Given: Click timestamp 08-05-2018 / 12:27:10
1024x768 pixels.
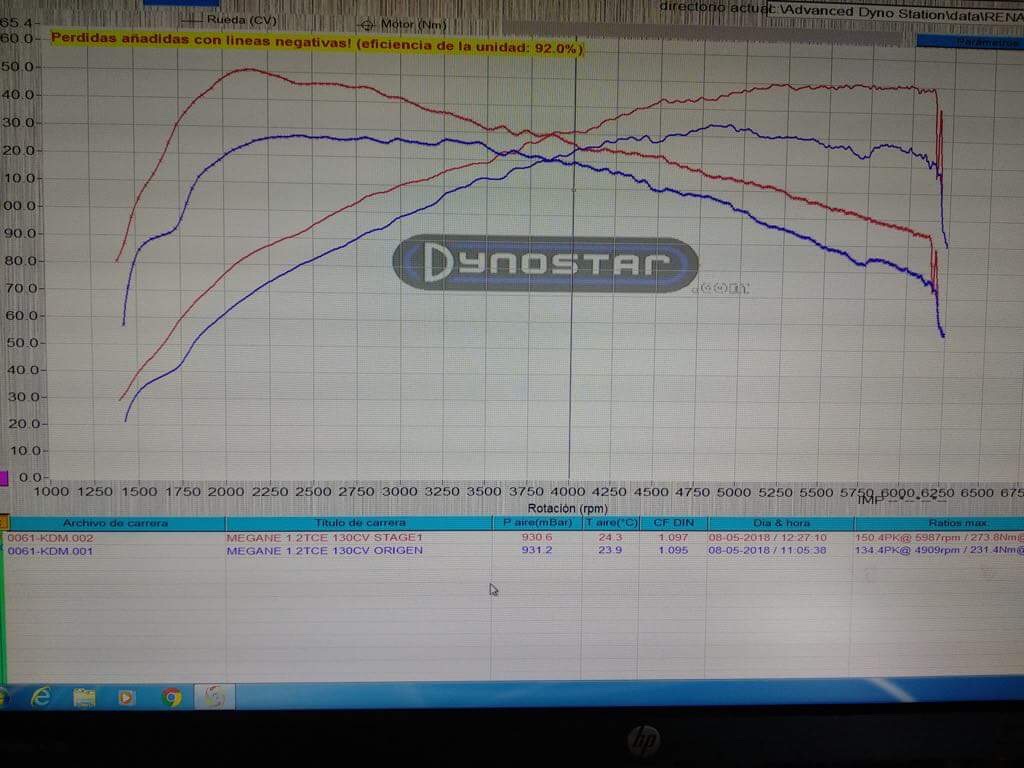Looking at the screenshot, I should (x=767, y=537).
